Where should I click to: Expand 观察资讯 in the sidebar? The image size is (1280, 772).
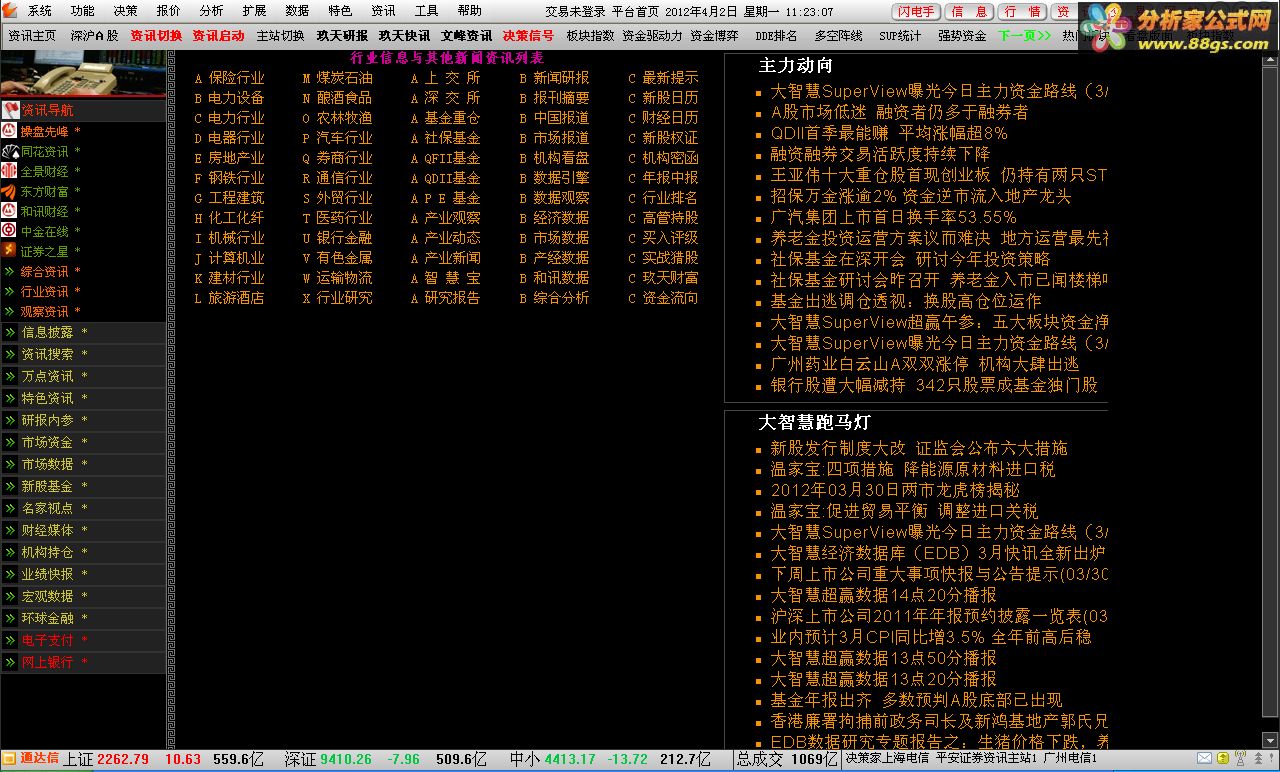tap(10, 311)
